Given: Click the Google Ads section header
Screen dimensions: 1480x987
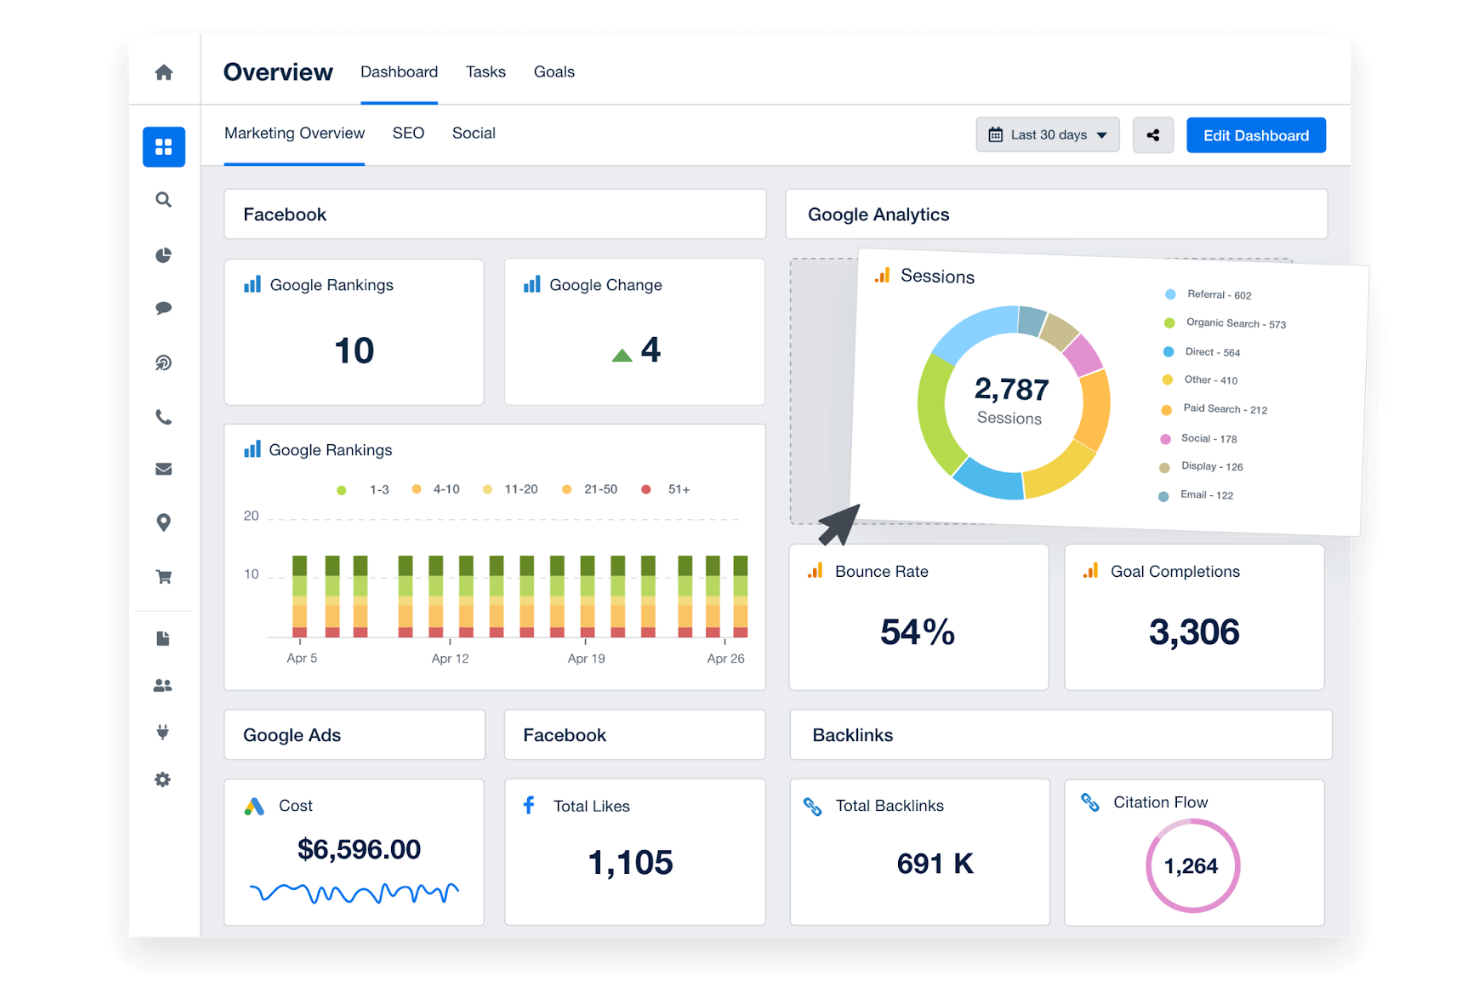Looking at the screenshot, I should click(x=355, y=735).
